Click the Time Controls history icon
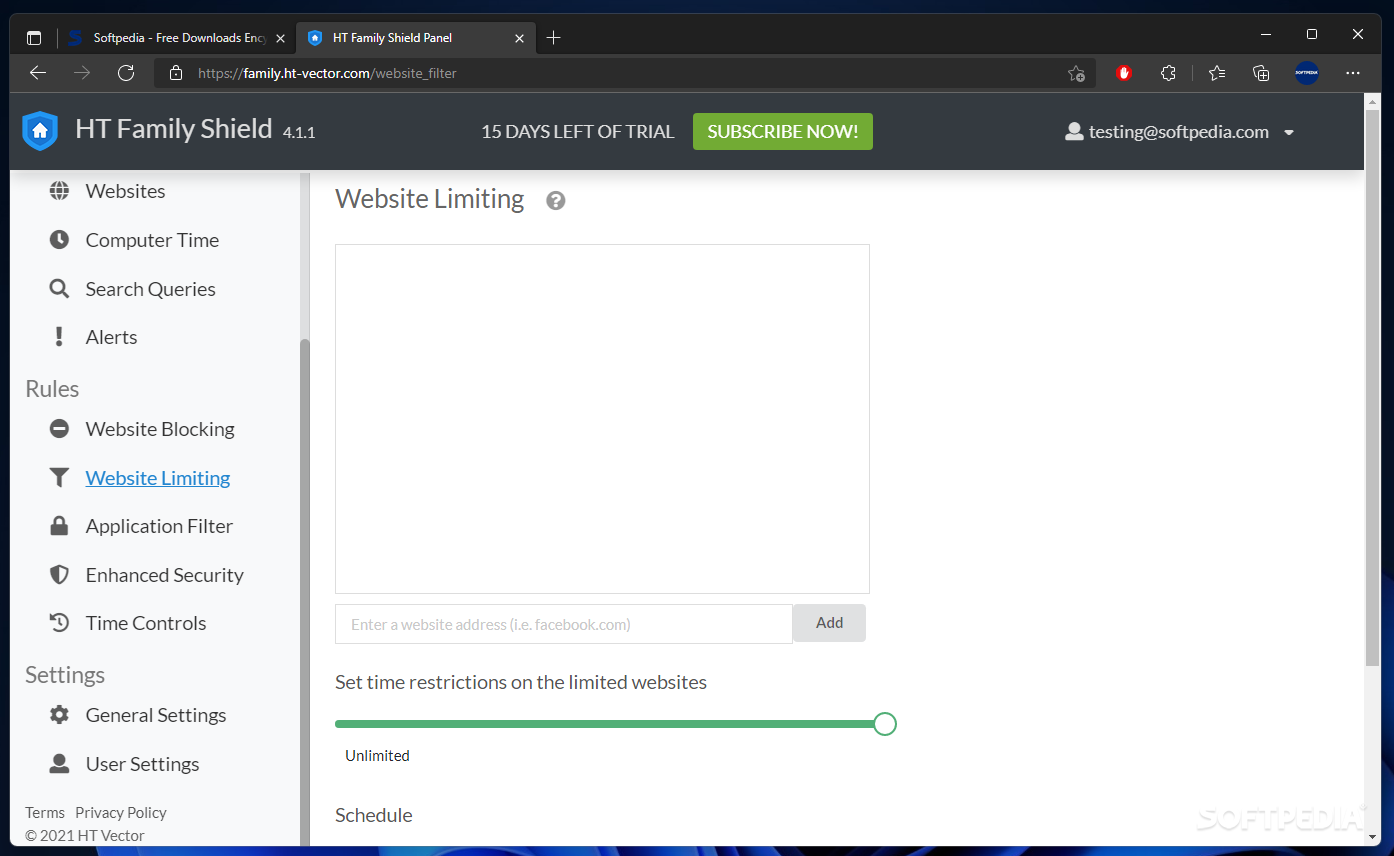This screenshot has width=1394, height=856. pos(60,623)
